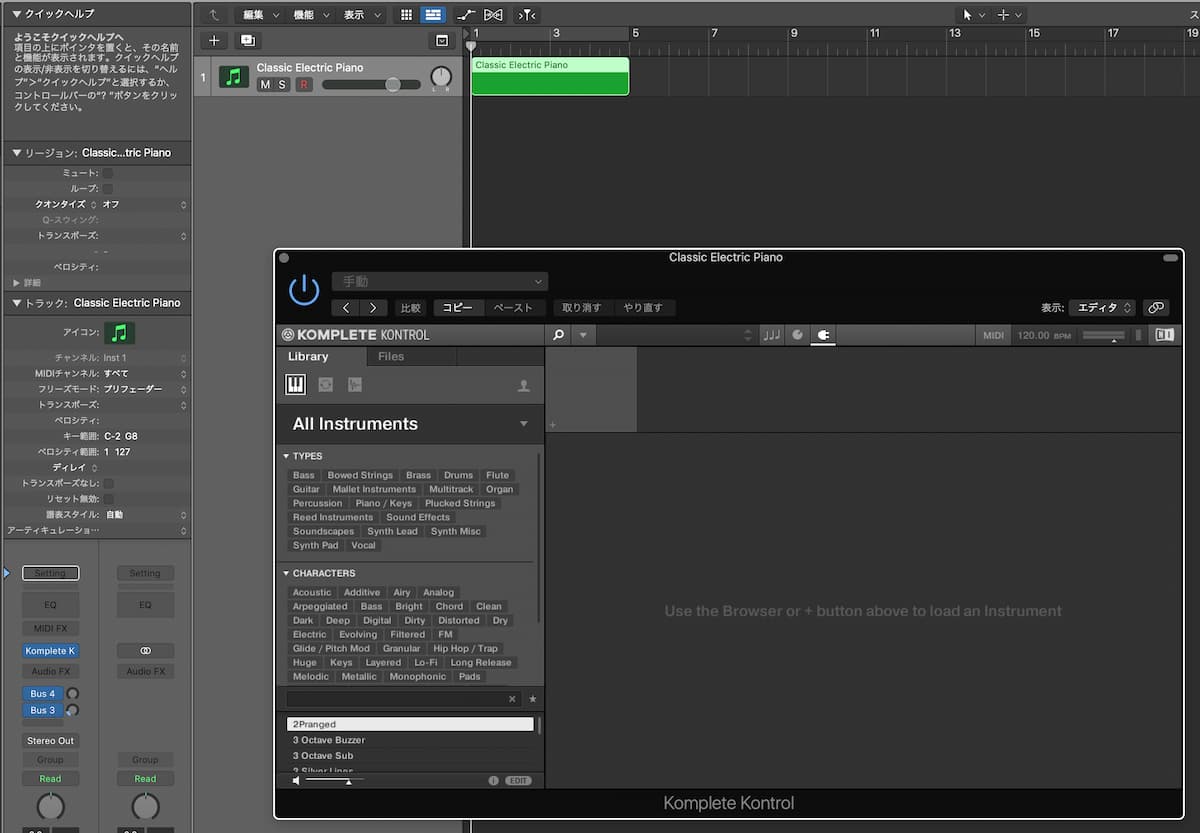Click the catch playhead button

[x=527, y=15]
